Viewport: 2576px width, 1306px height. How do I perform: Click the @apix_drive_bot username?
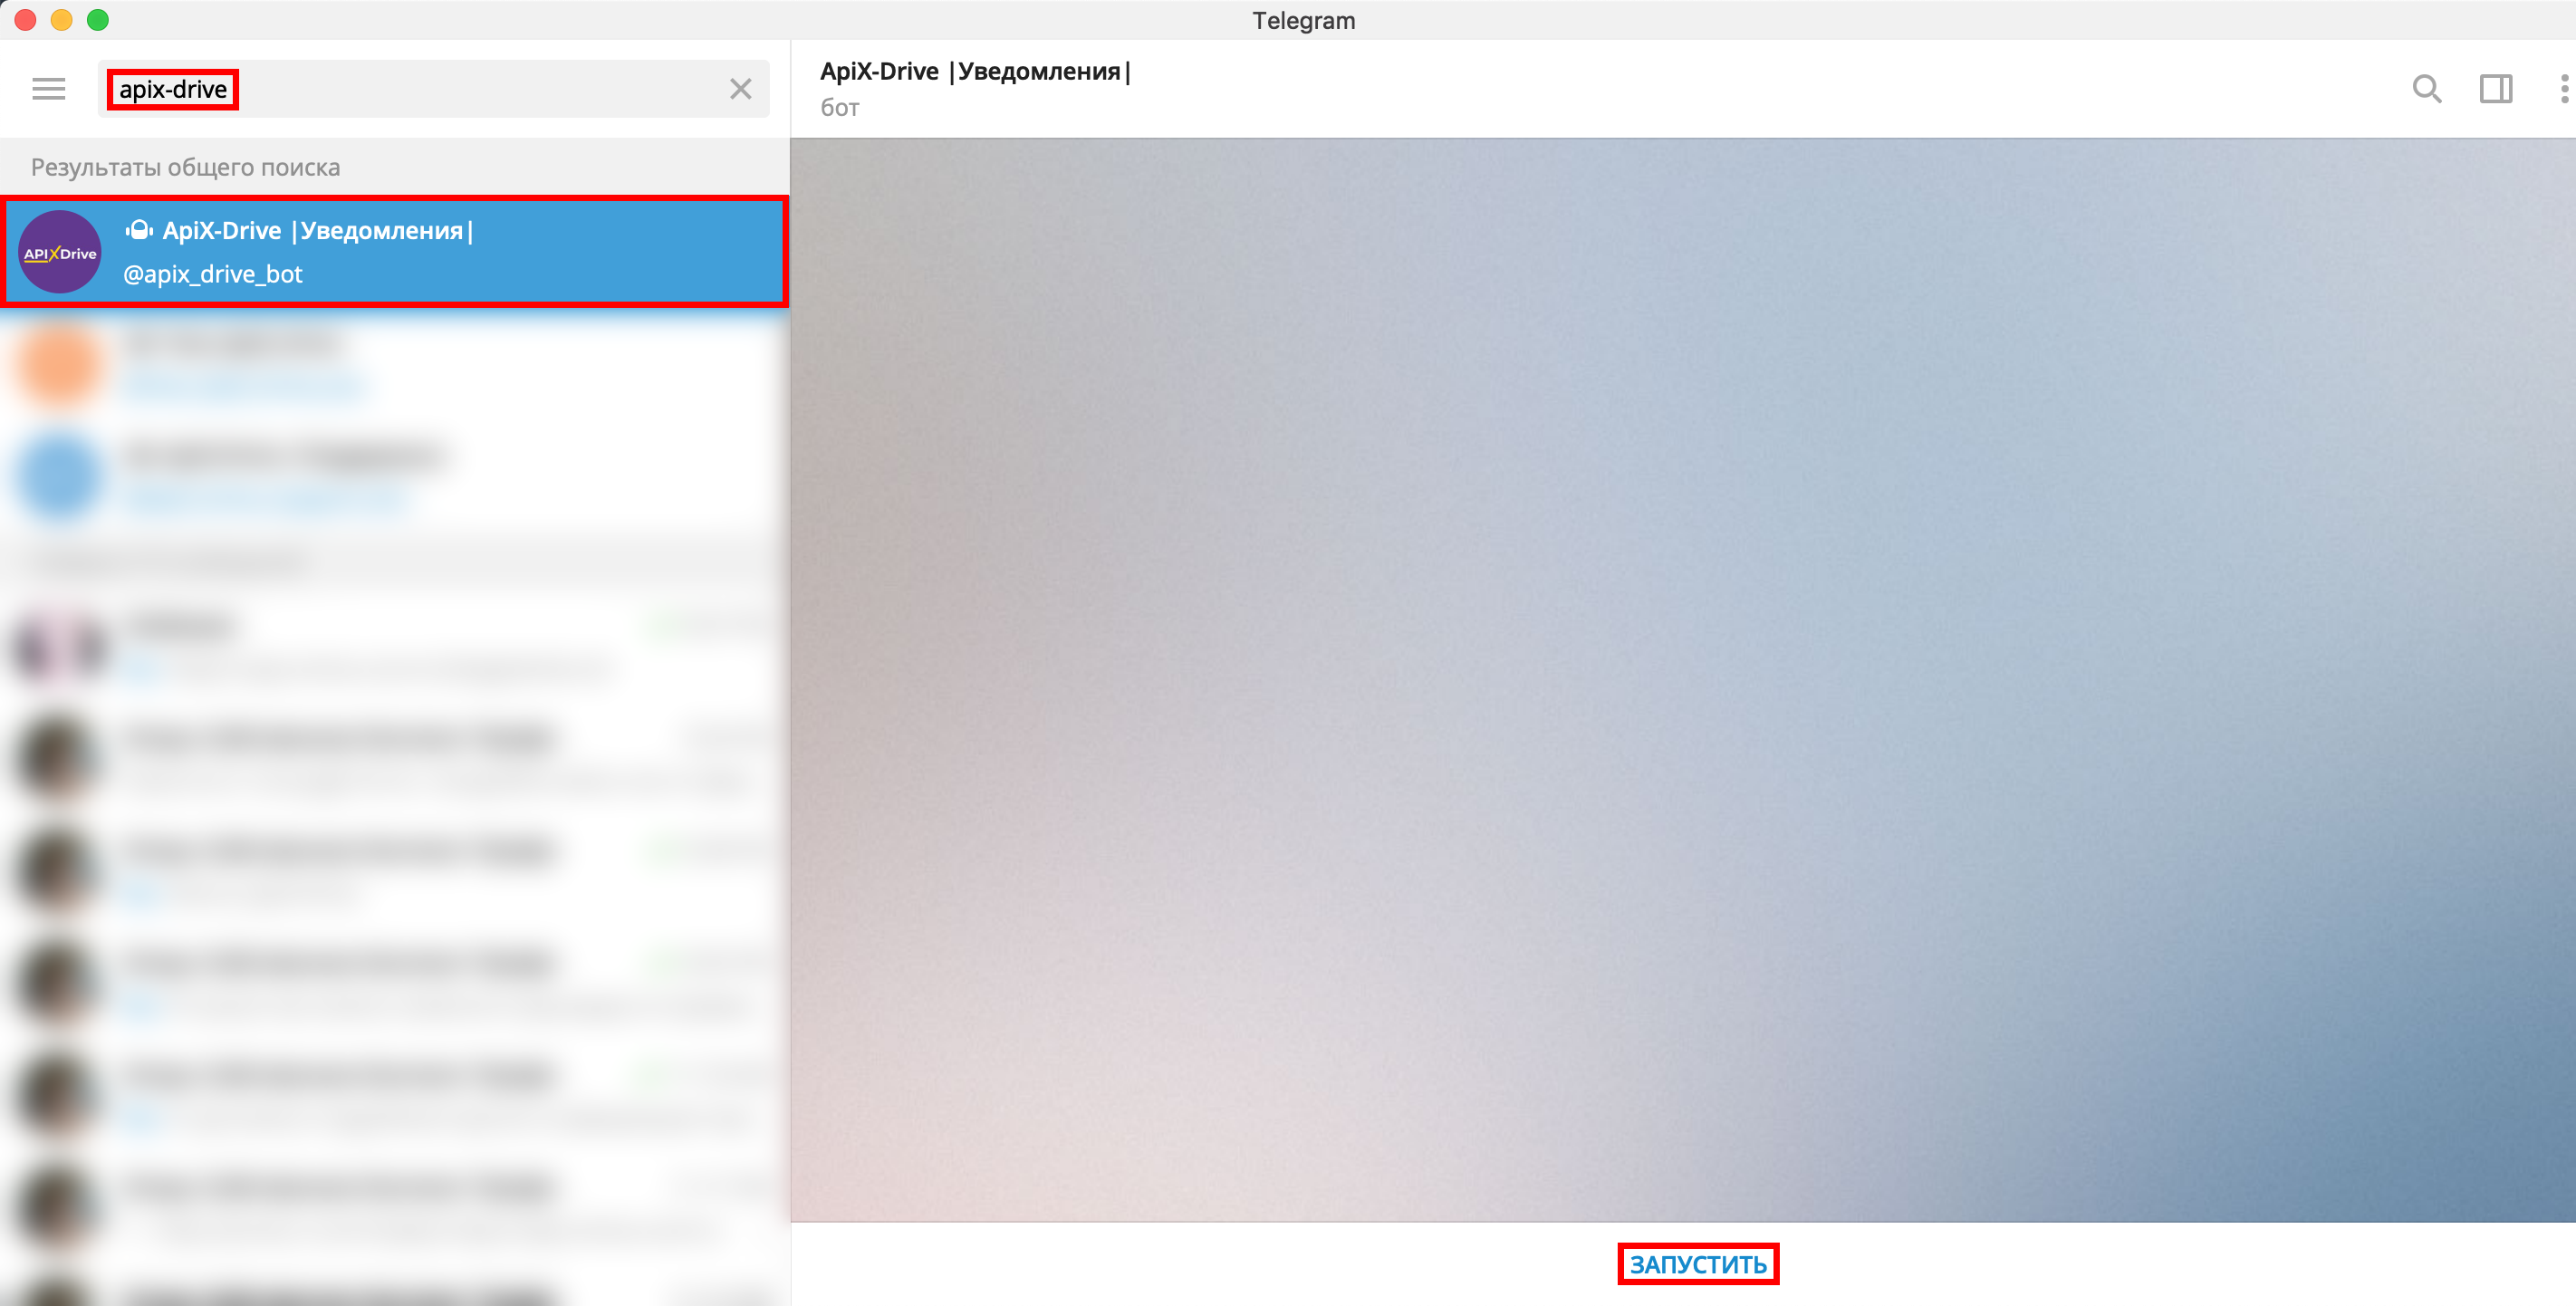[x=212, y=273]
